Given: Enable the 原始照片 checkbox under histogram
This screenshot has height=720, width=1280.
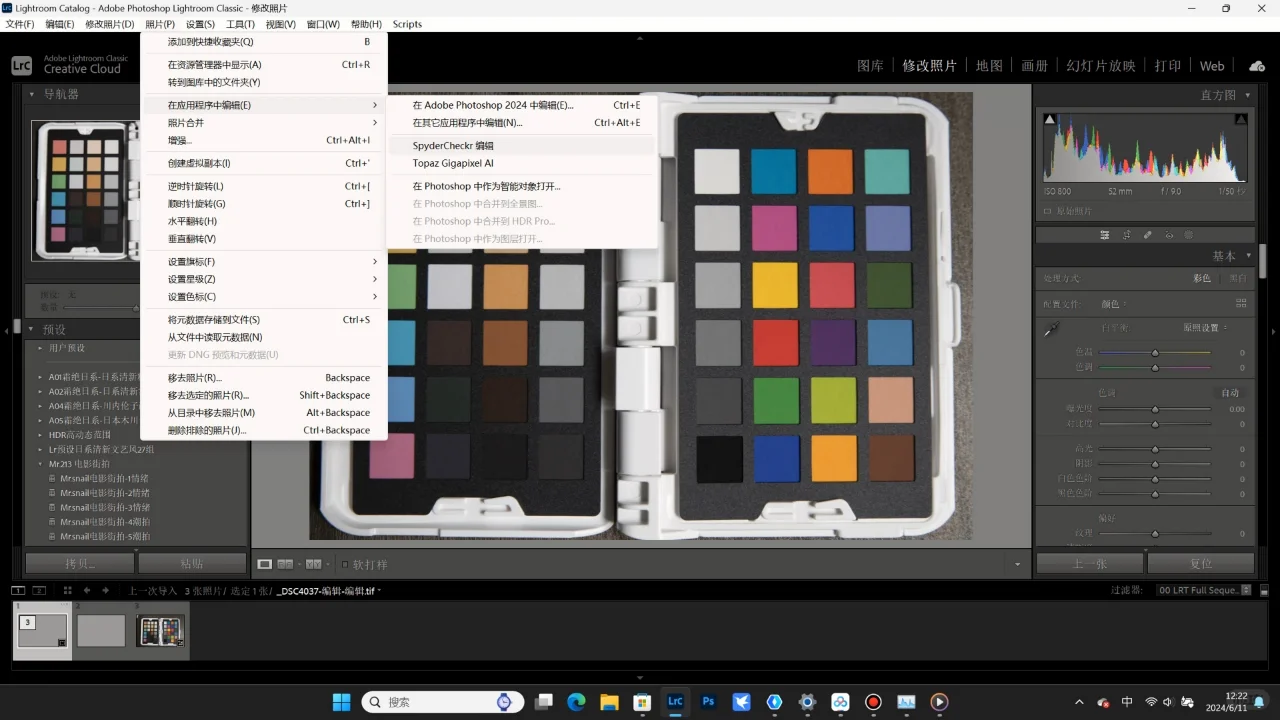Looking at the screenshot, I should tap(1048, 211).
